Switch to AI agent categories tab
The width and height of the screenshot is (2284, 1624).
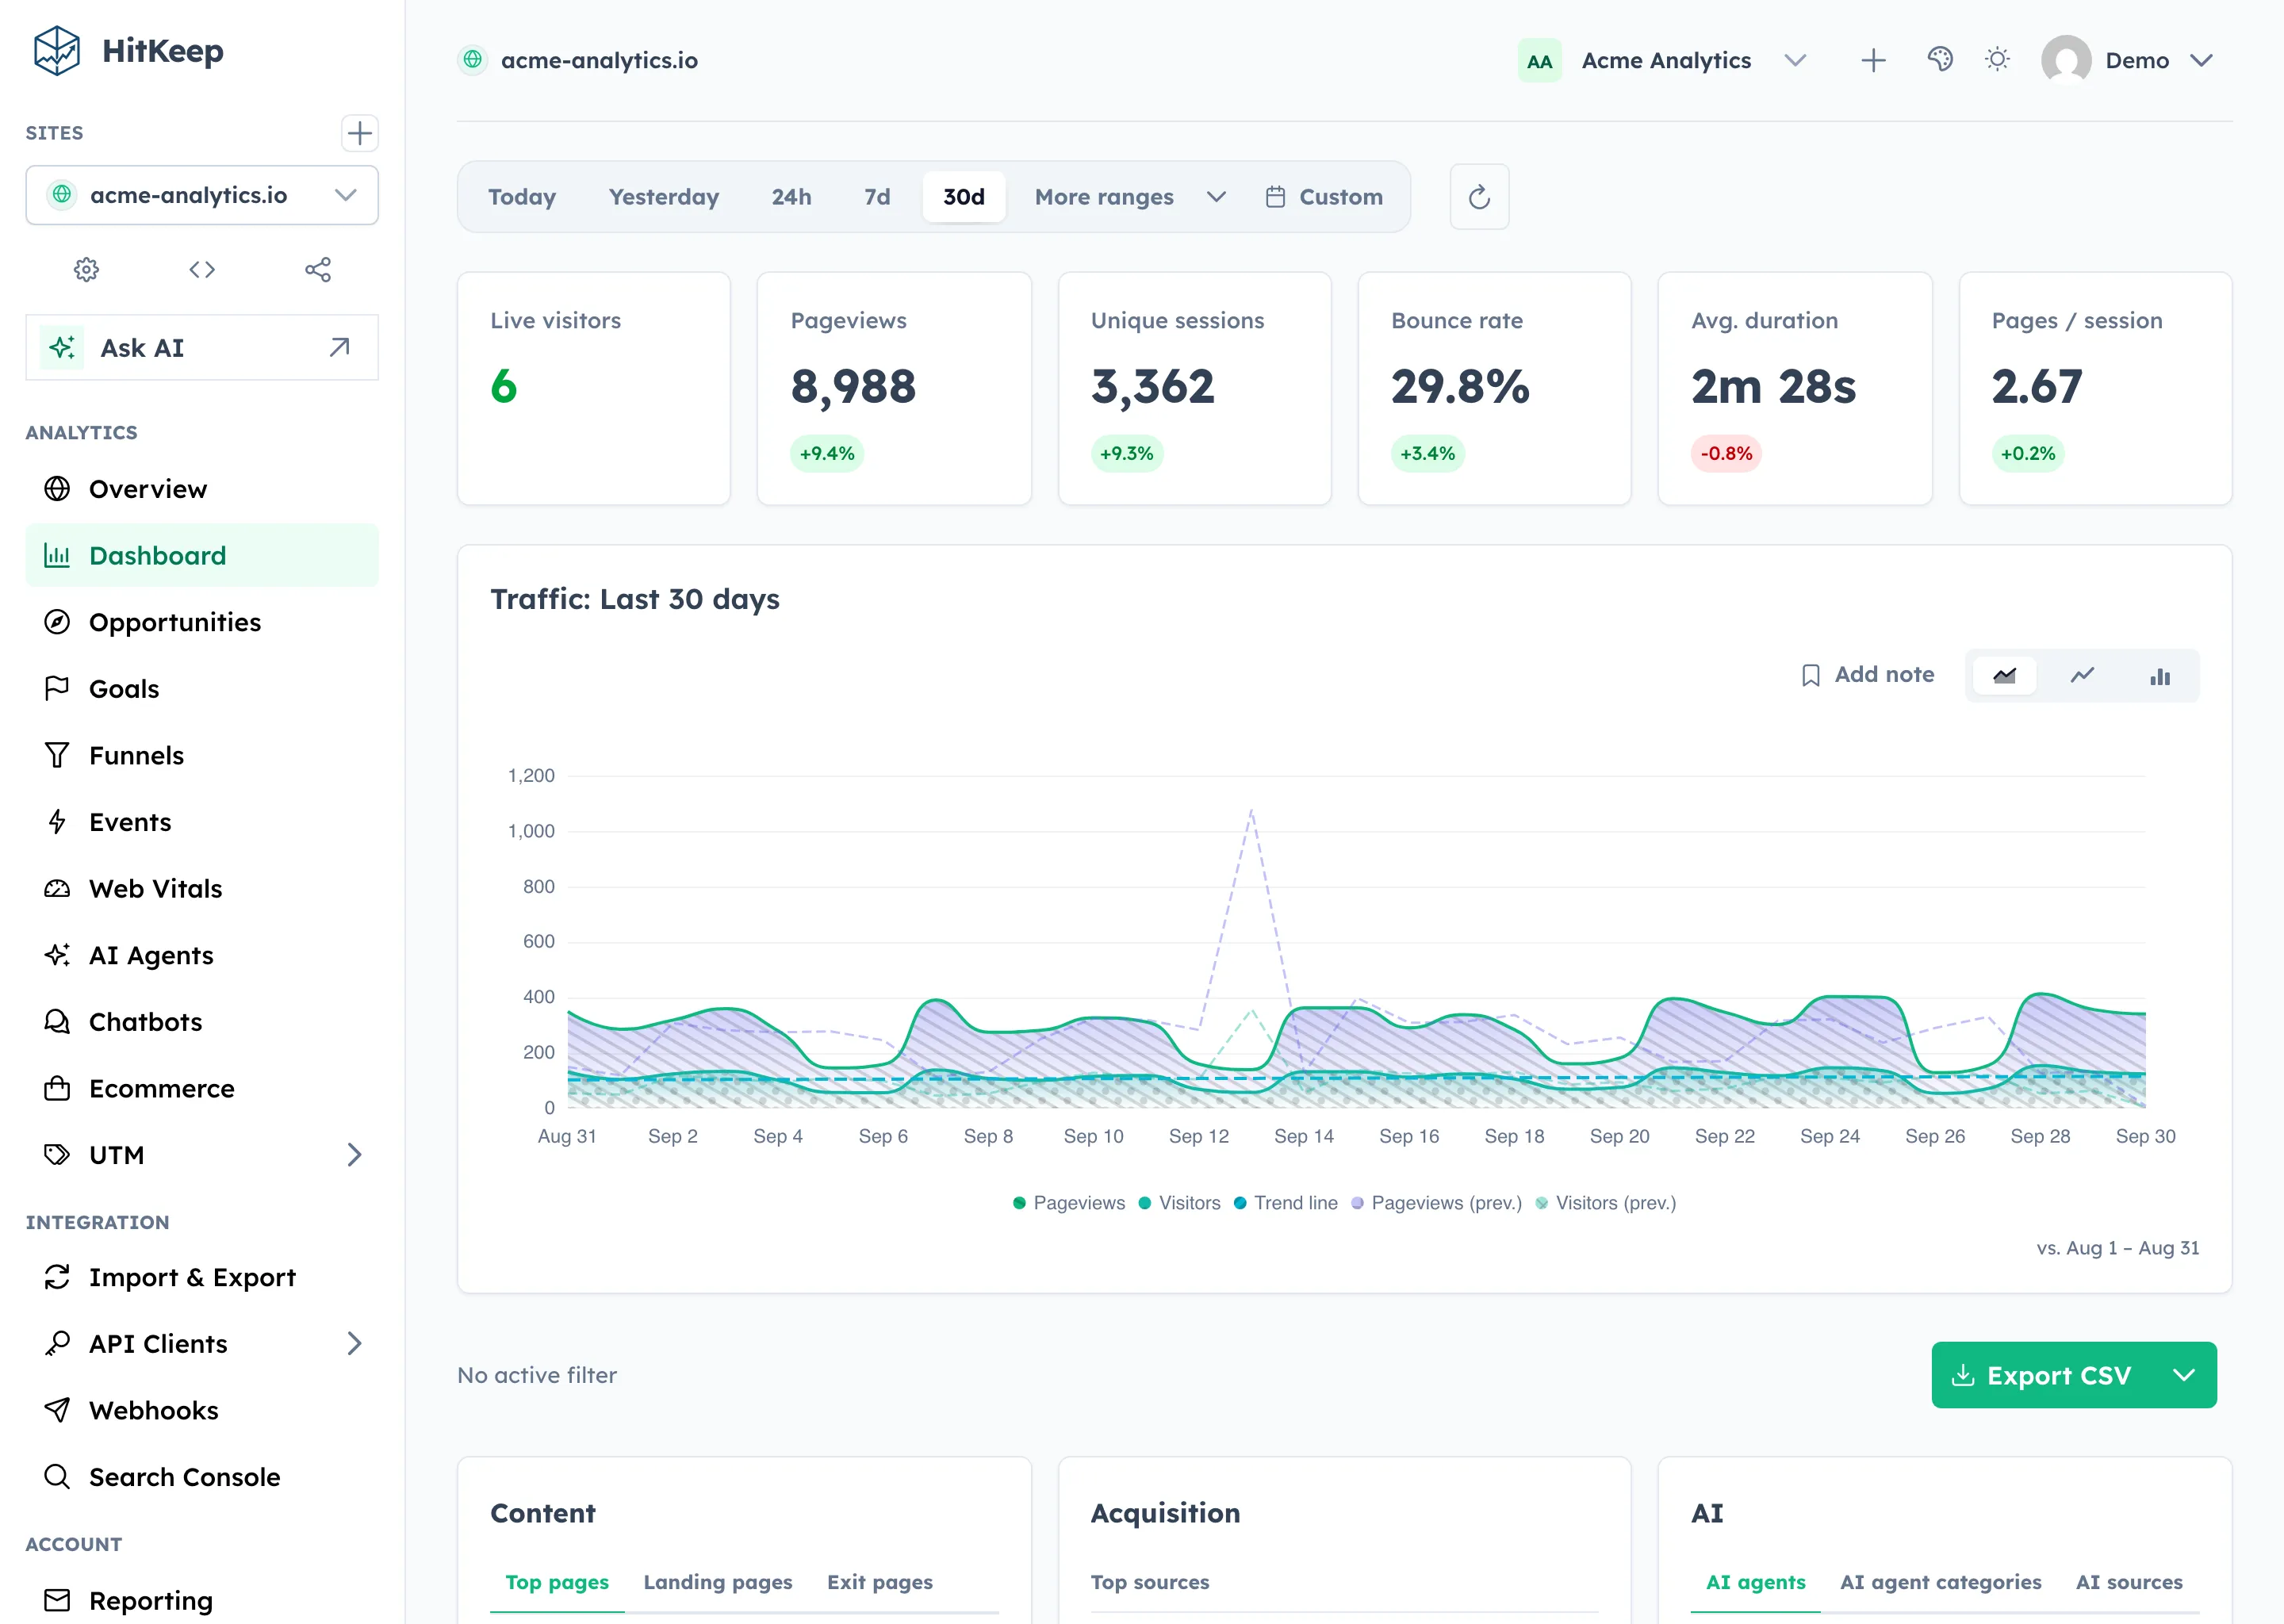[1940, 1583]
